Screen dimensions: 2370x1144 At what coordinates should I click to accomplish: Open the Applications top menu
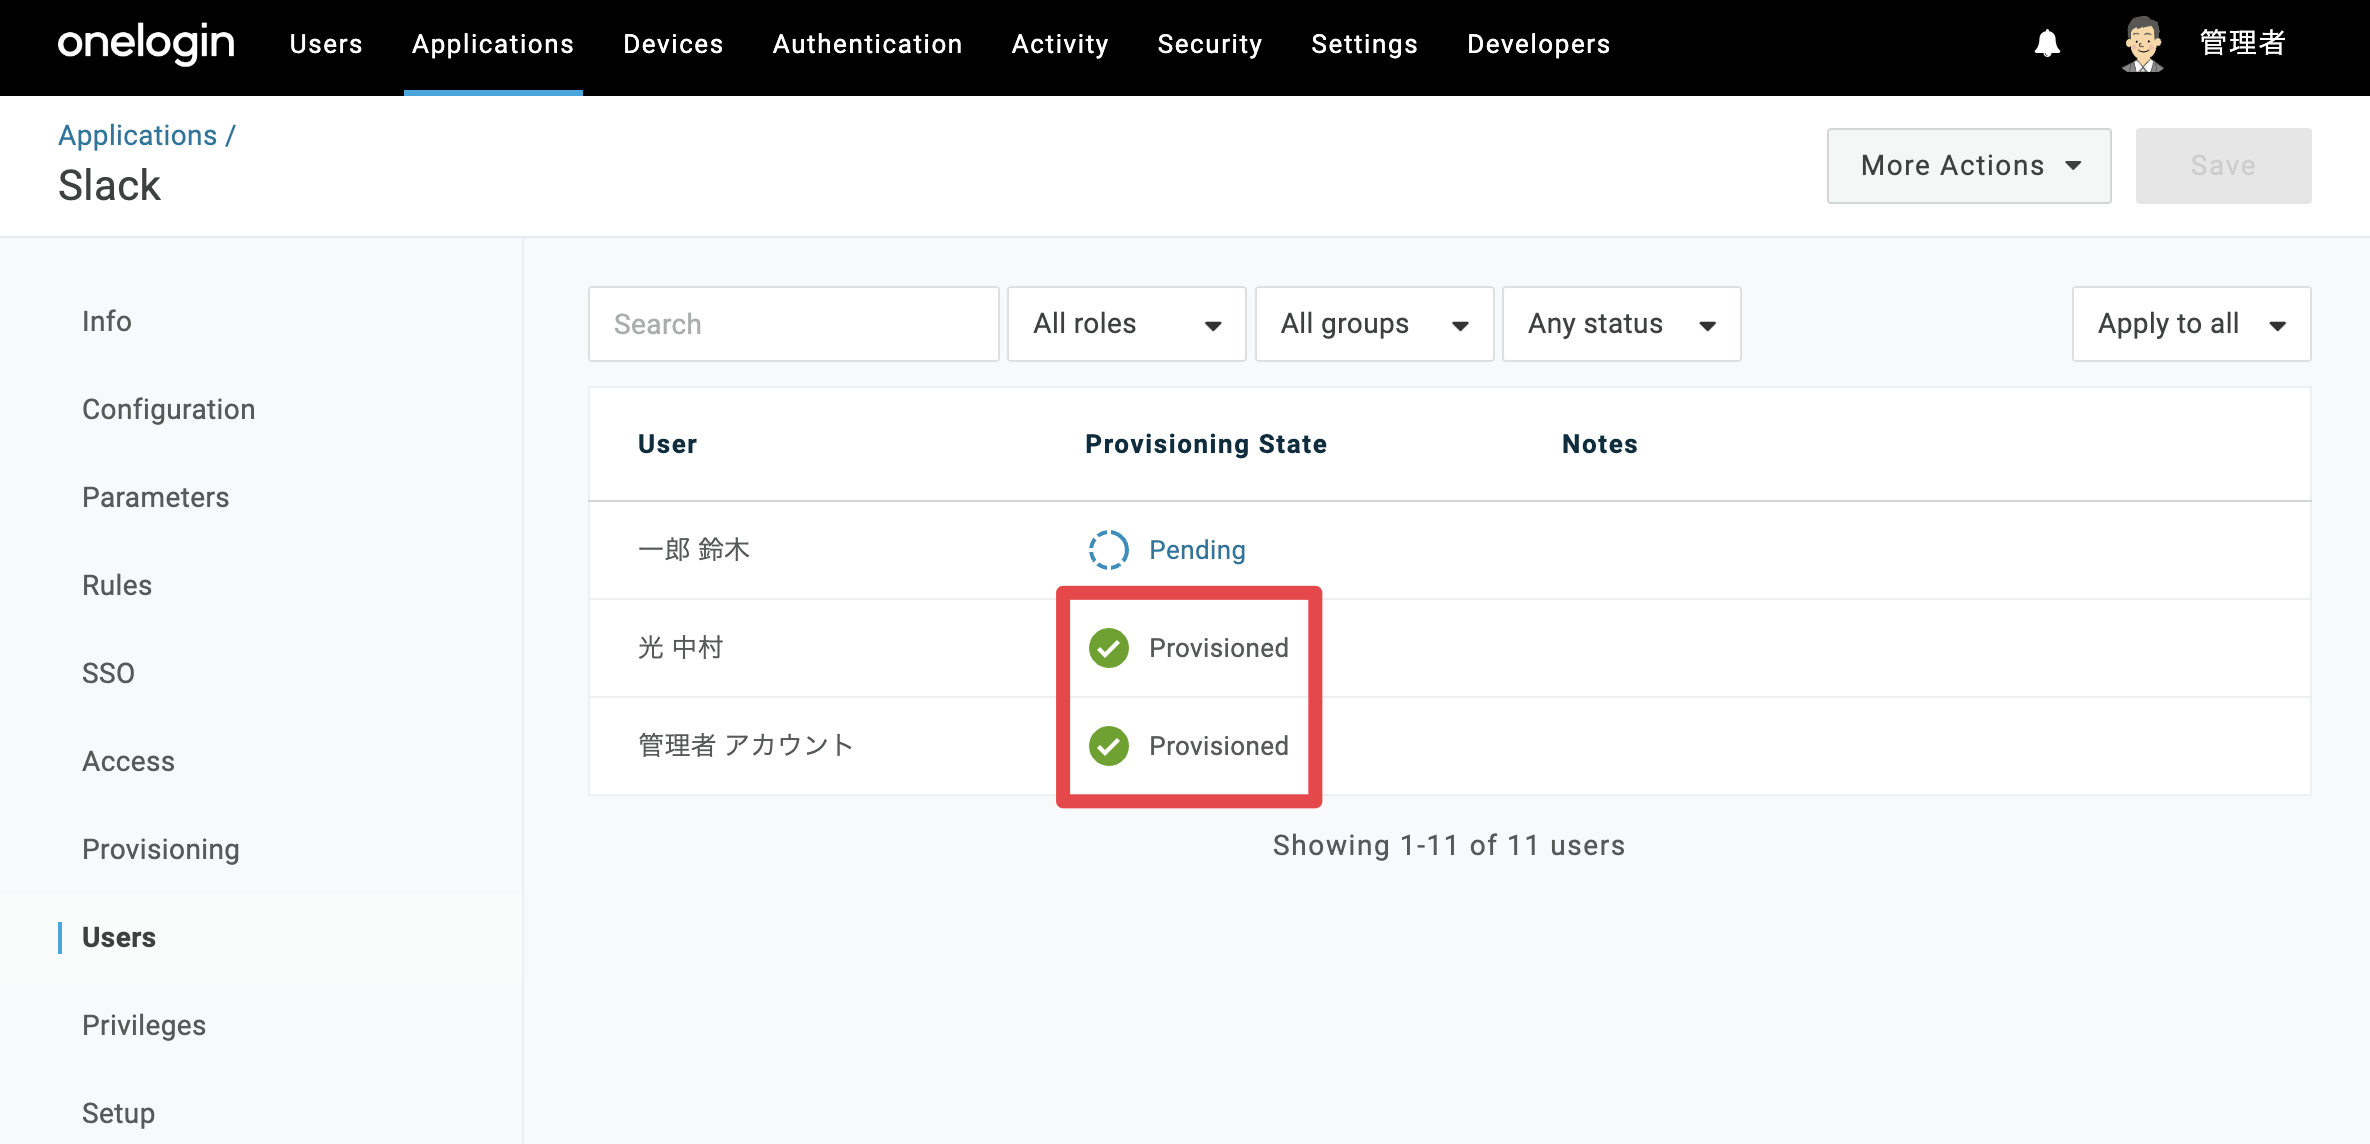(493, 44)
